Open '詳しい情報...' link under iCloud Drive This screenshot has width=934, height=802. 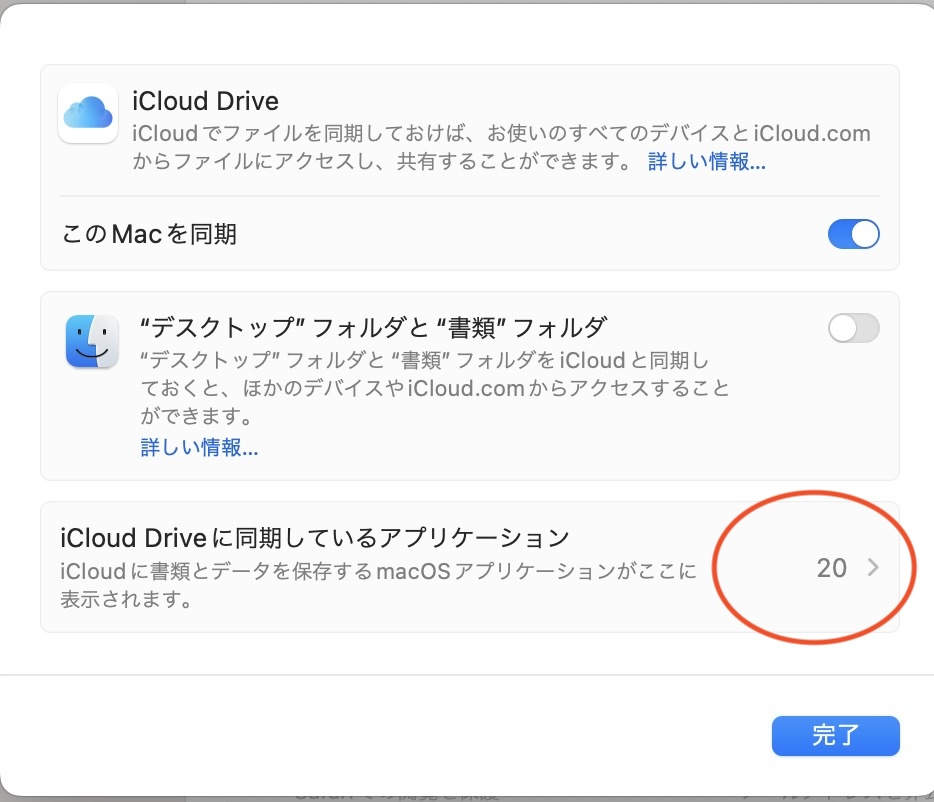(706, 161)
